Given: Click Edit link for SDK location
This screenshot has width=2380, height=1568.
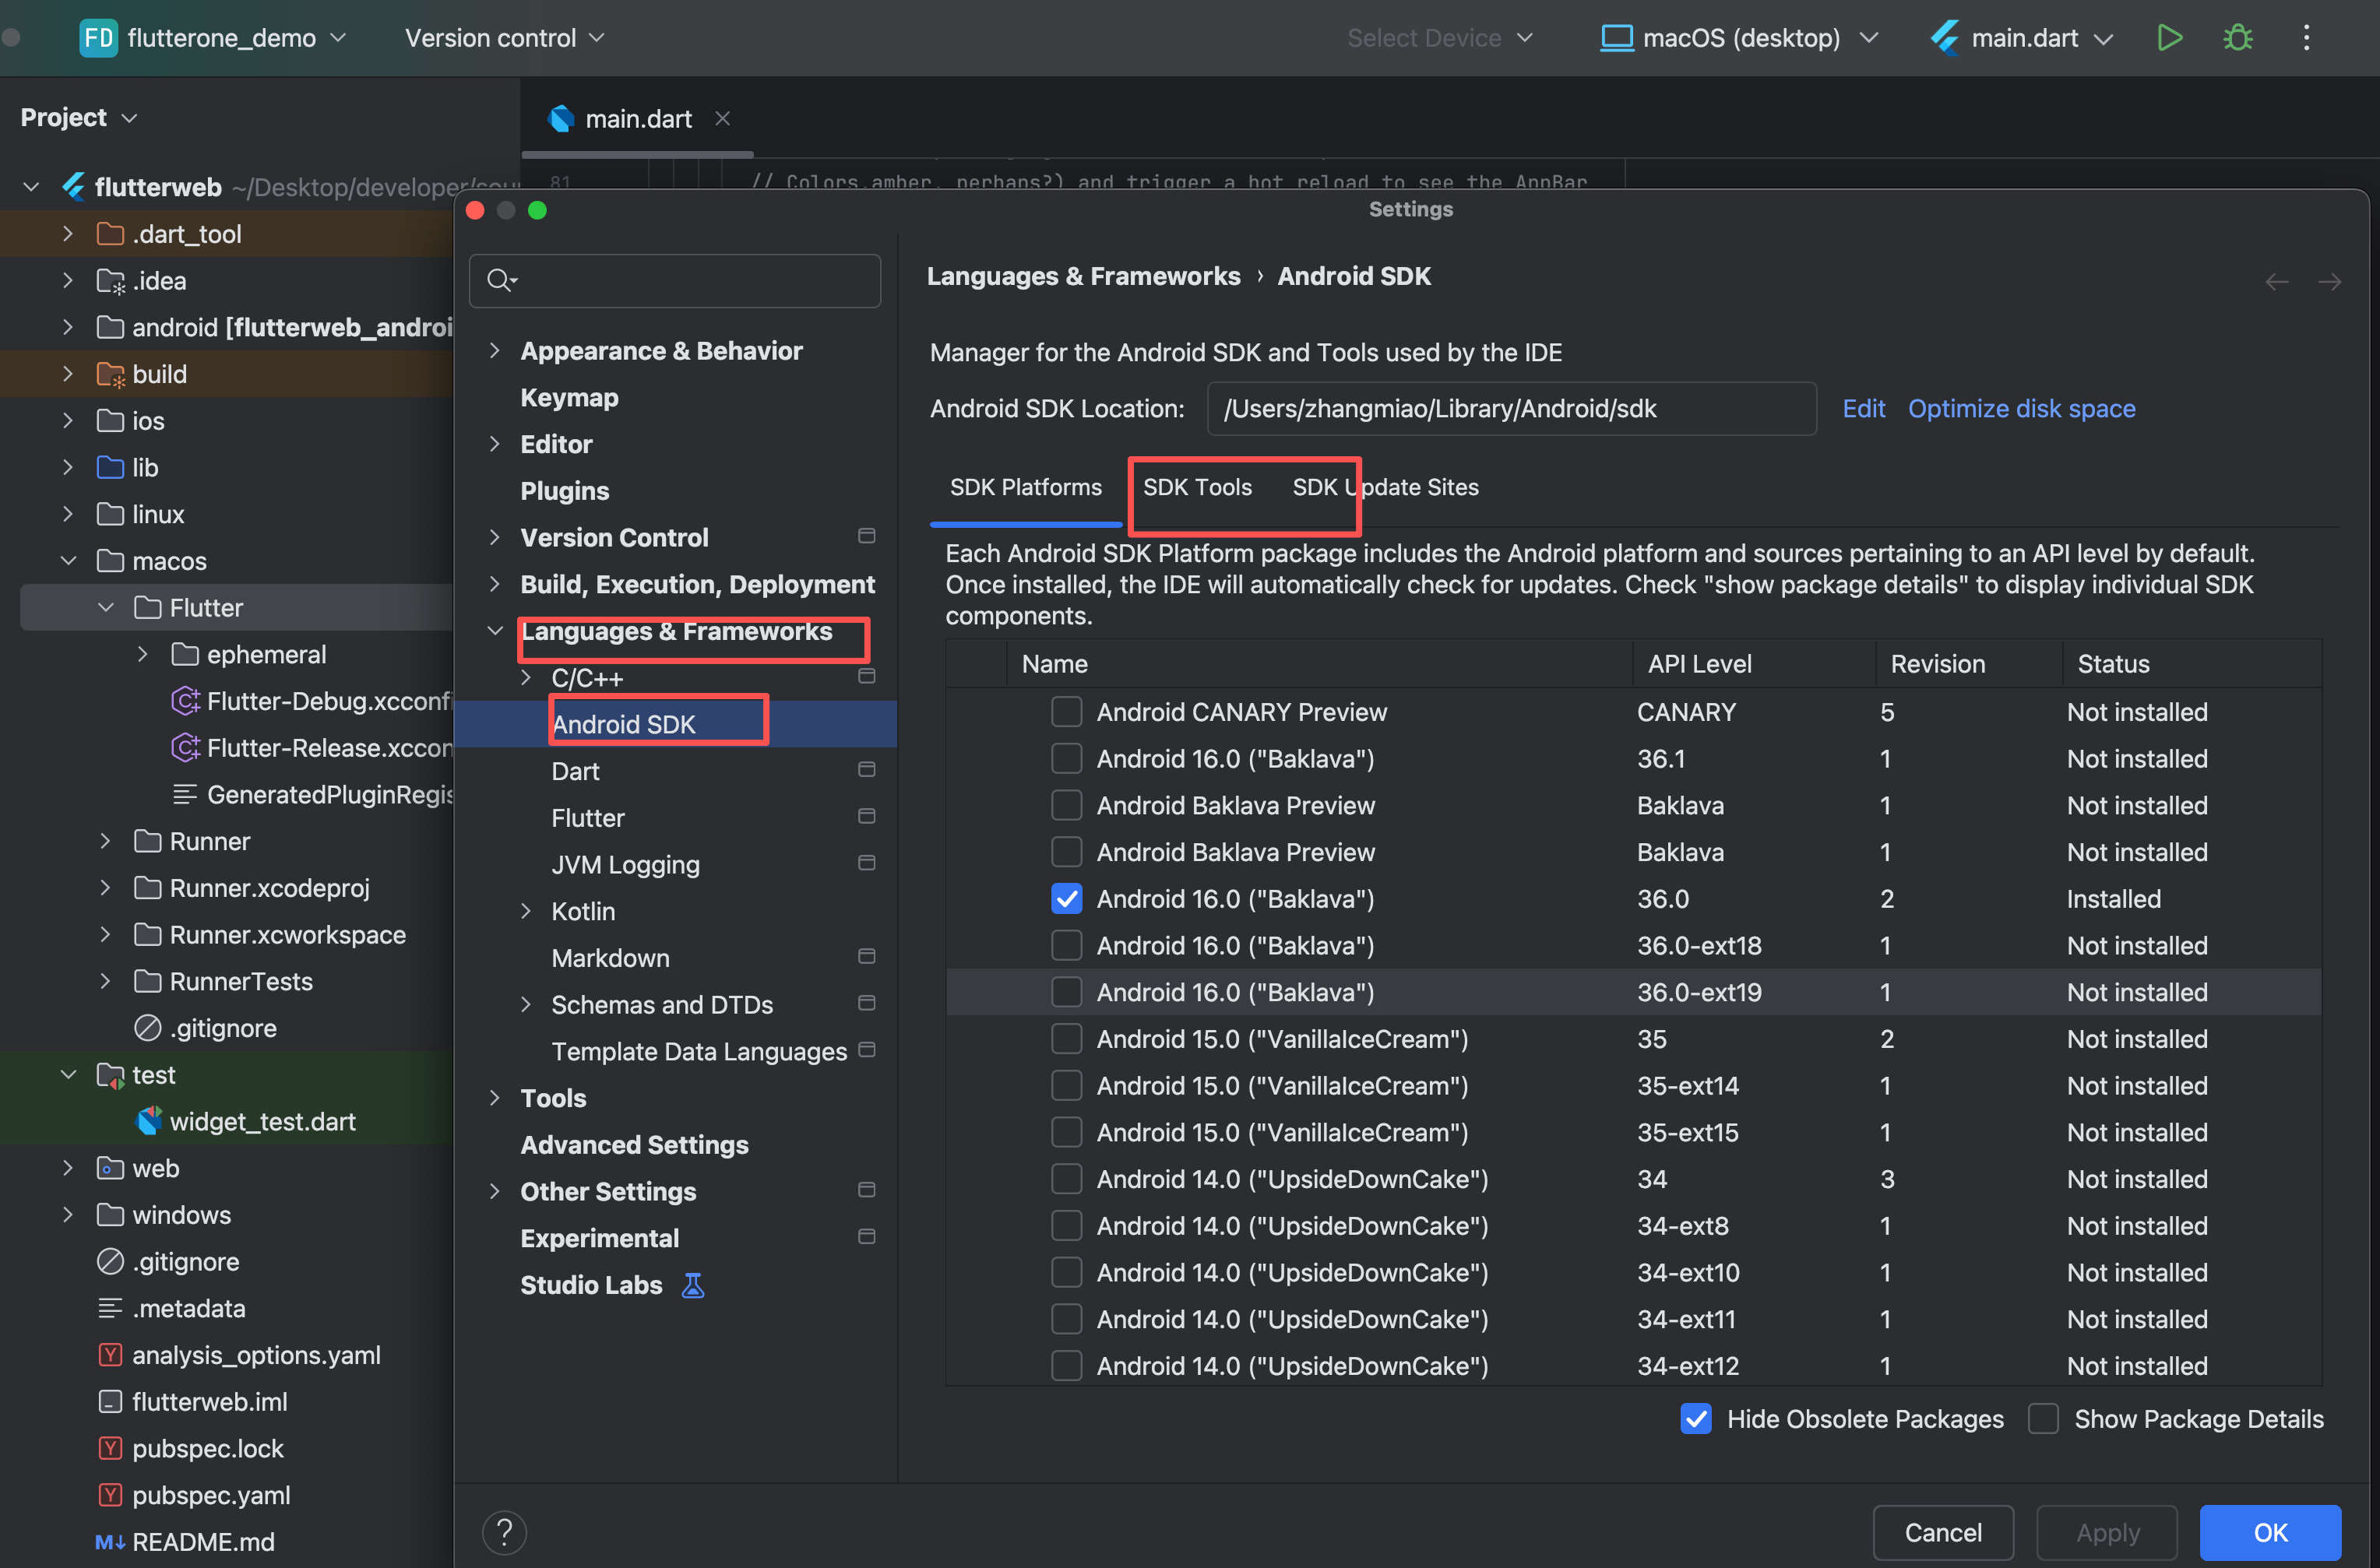Looking at the screenshot, I should pyautogui.click(x=1863, y=409).
